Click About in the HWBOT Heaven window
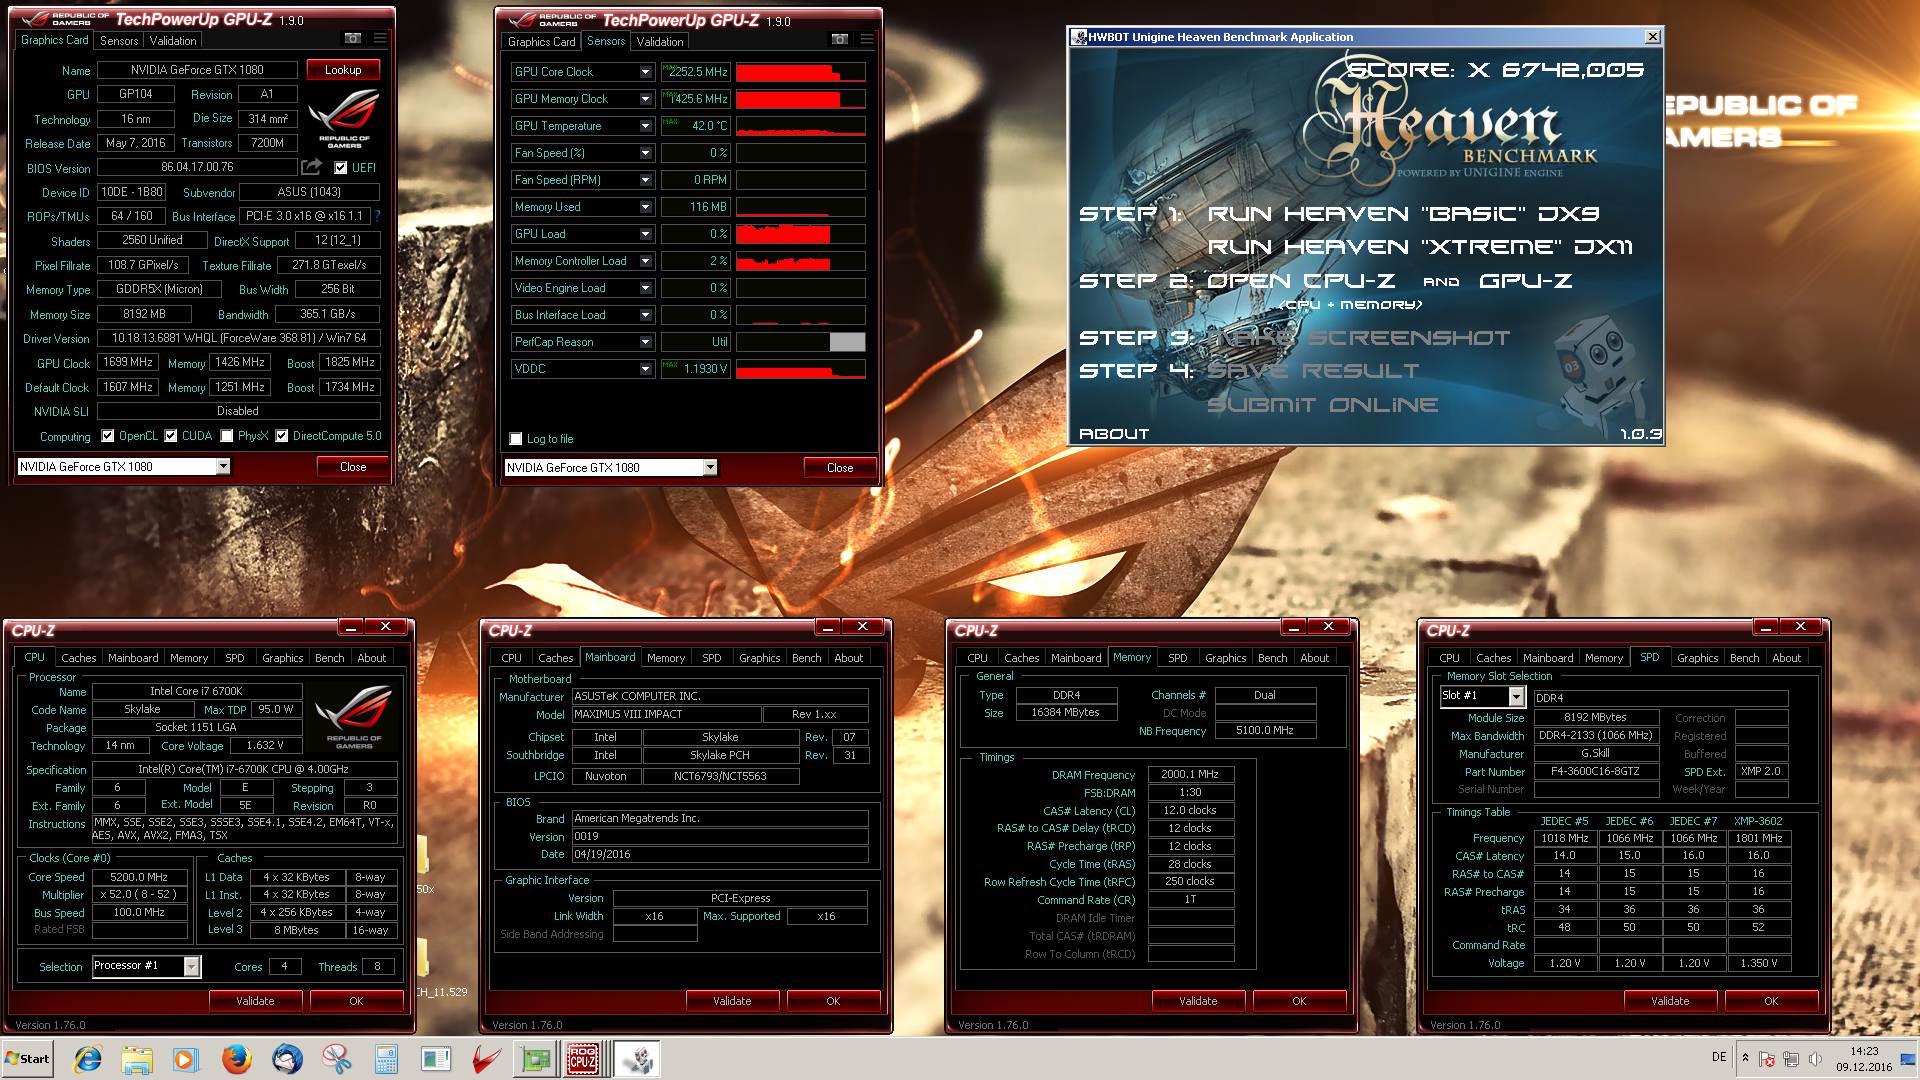The height and width of the screenshot is (1080, 1920). (x=1114, y=434)
